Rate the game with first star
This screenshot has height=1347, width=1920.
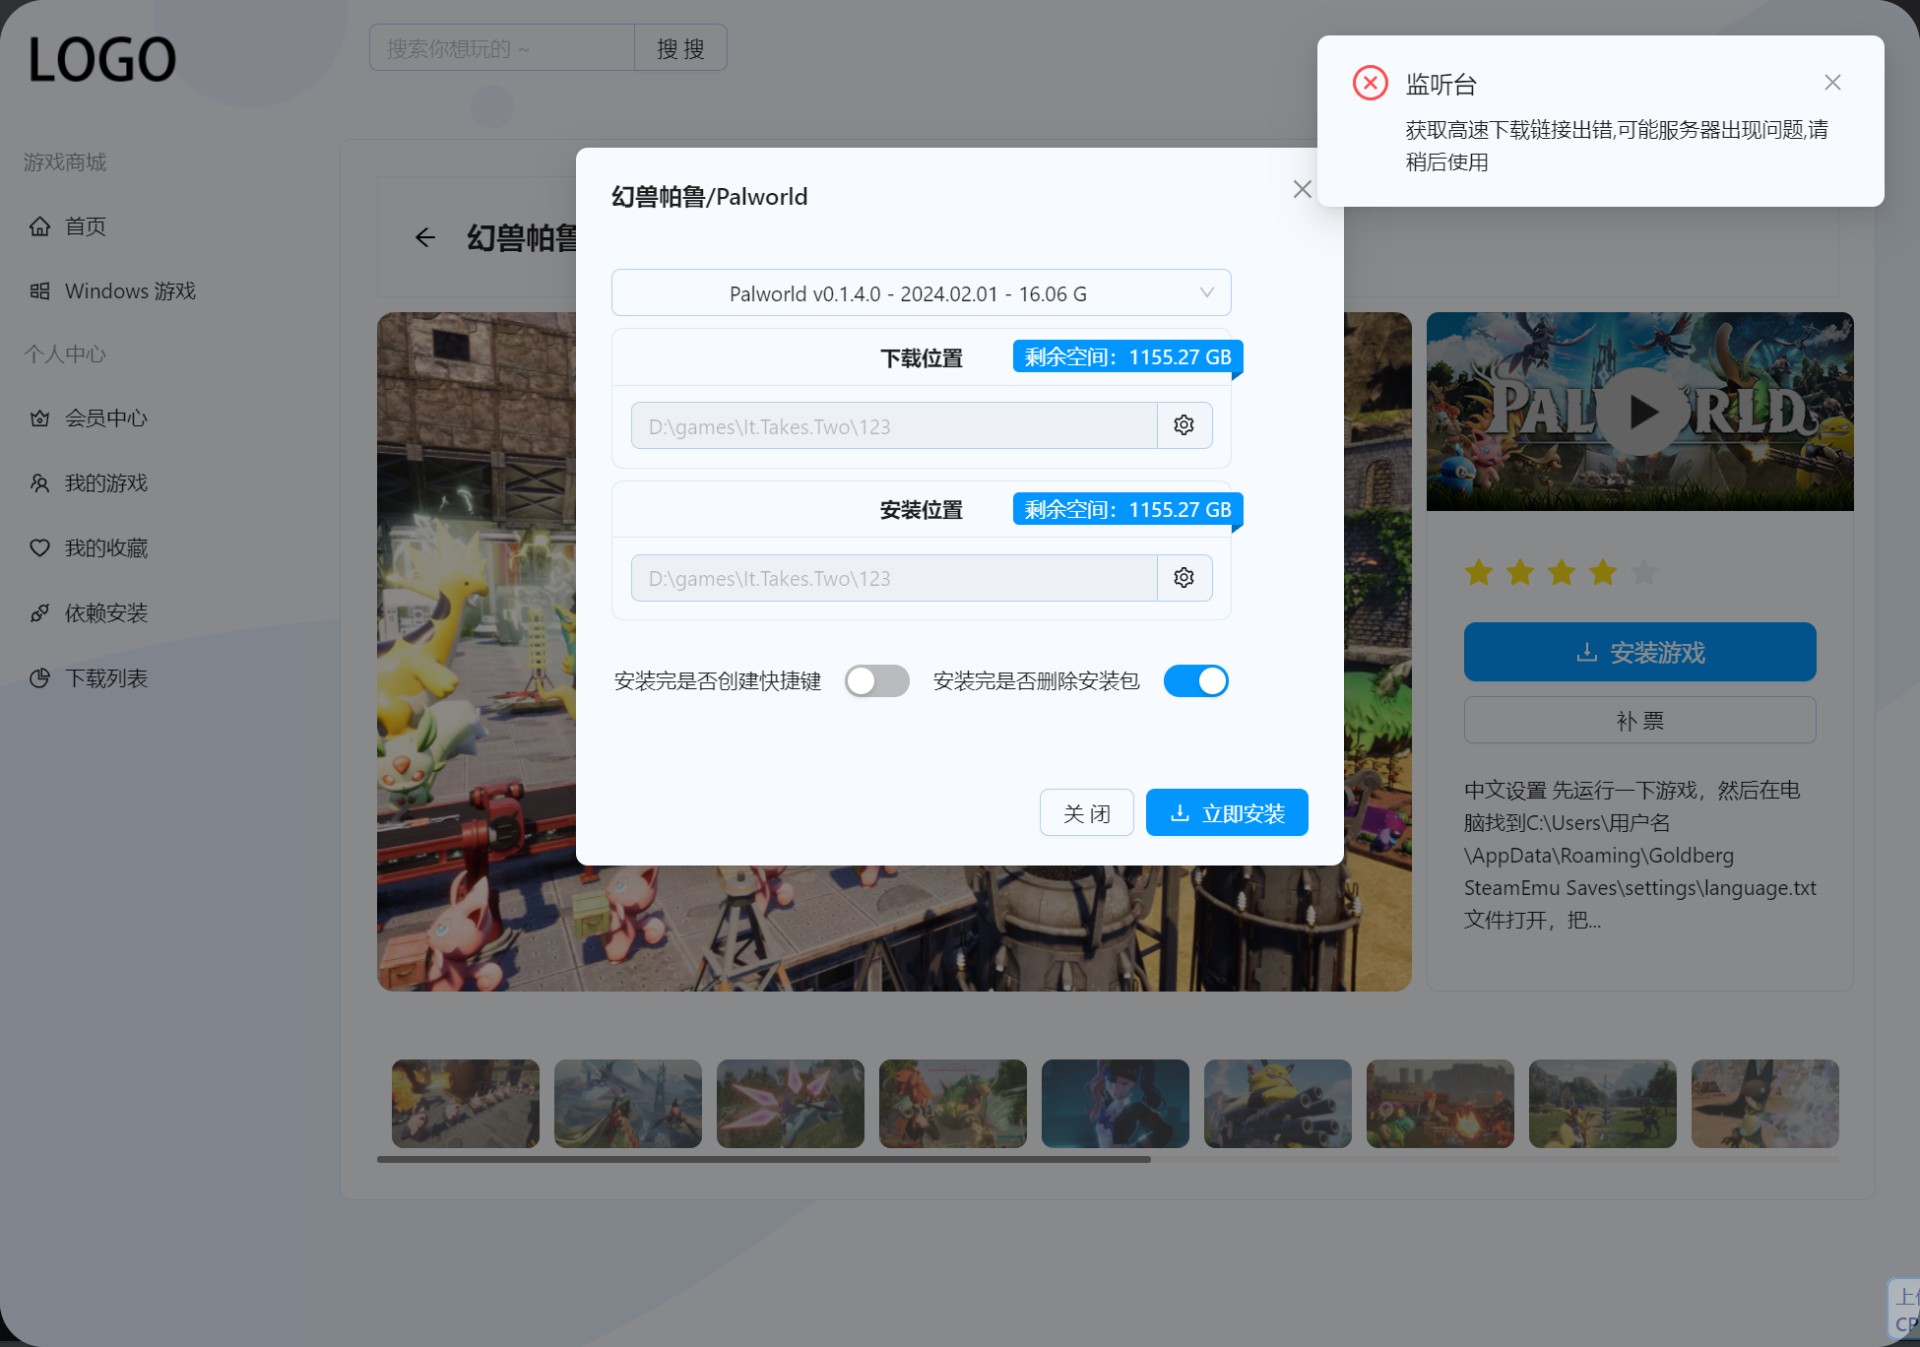[x=1479, y=573]
